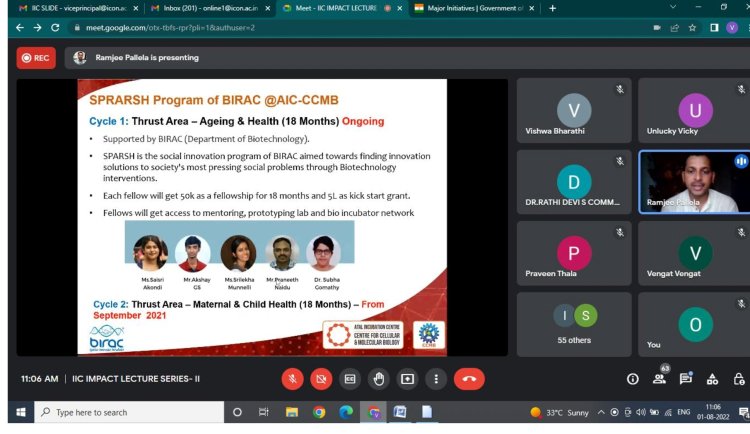
Task: Open Windows Start menu
Action: tap(21, 412)
